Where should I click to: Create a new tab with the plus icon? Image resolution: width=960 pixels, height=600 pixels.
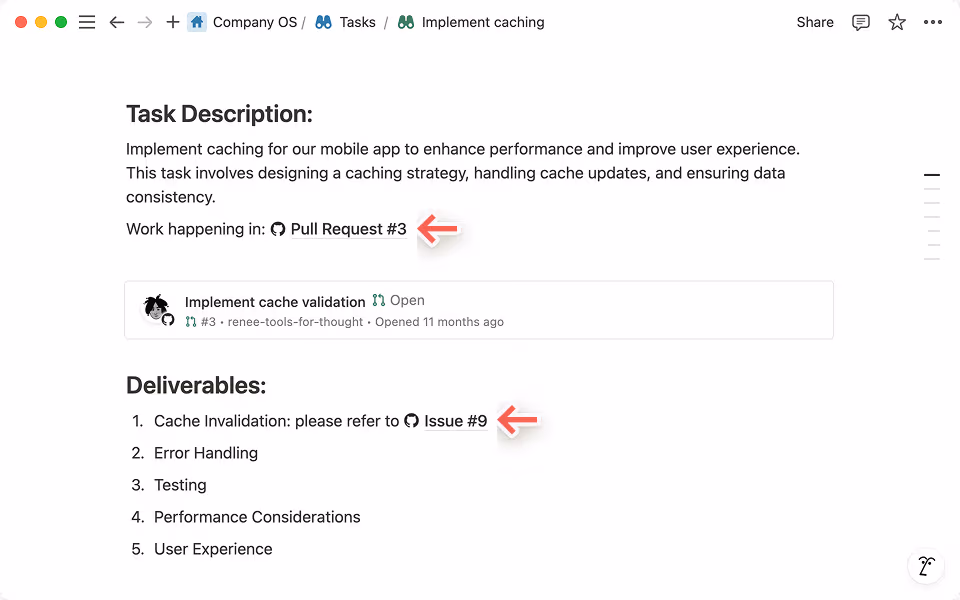coord(175,21)
